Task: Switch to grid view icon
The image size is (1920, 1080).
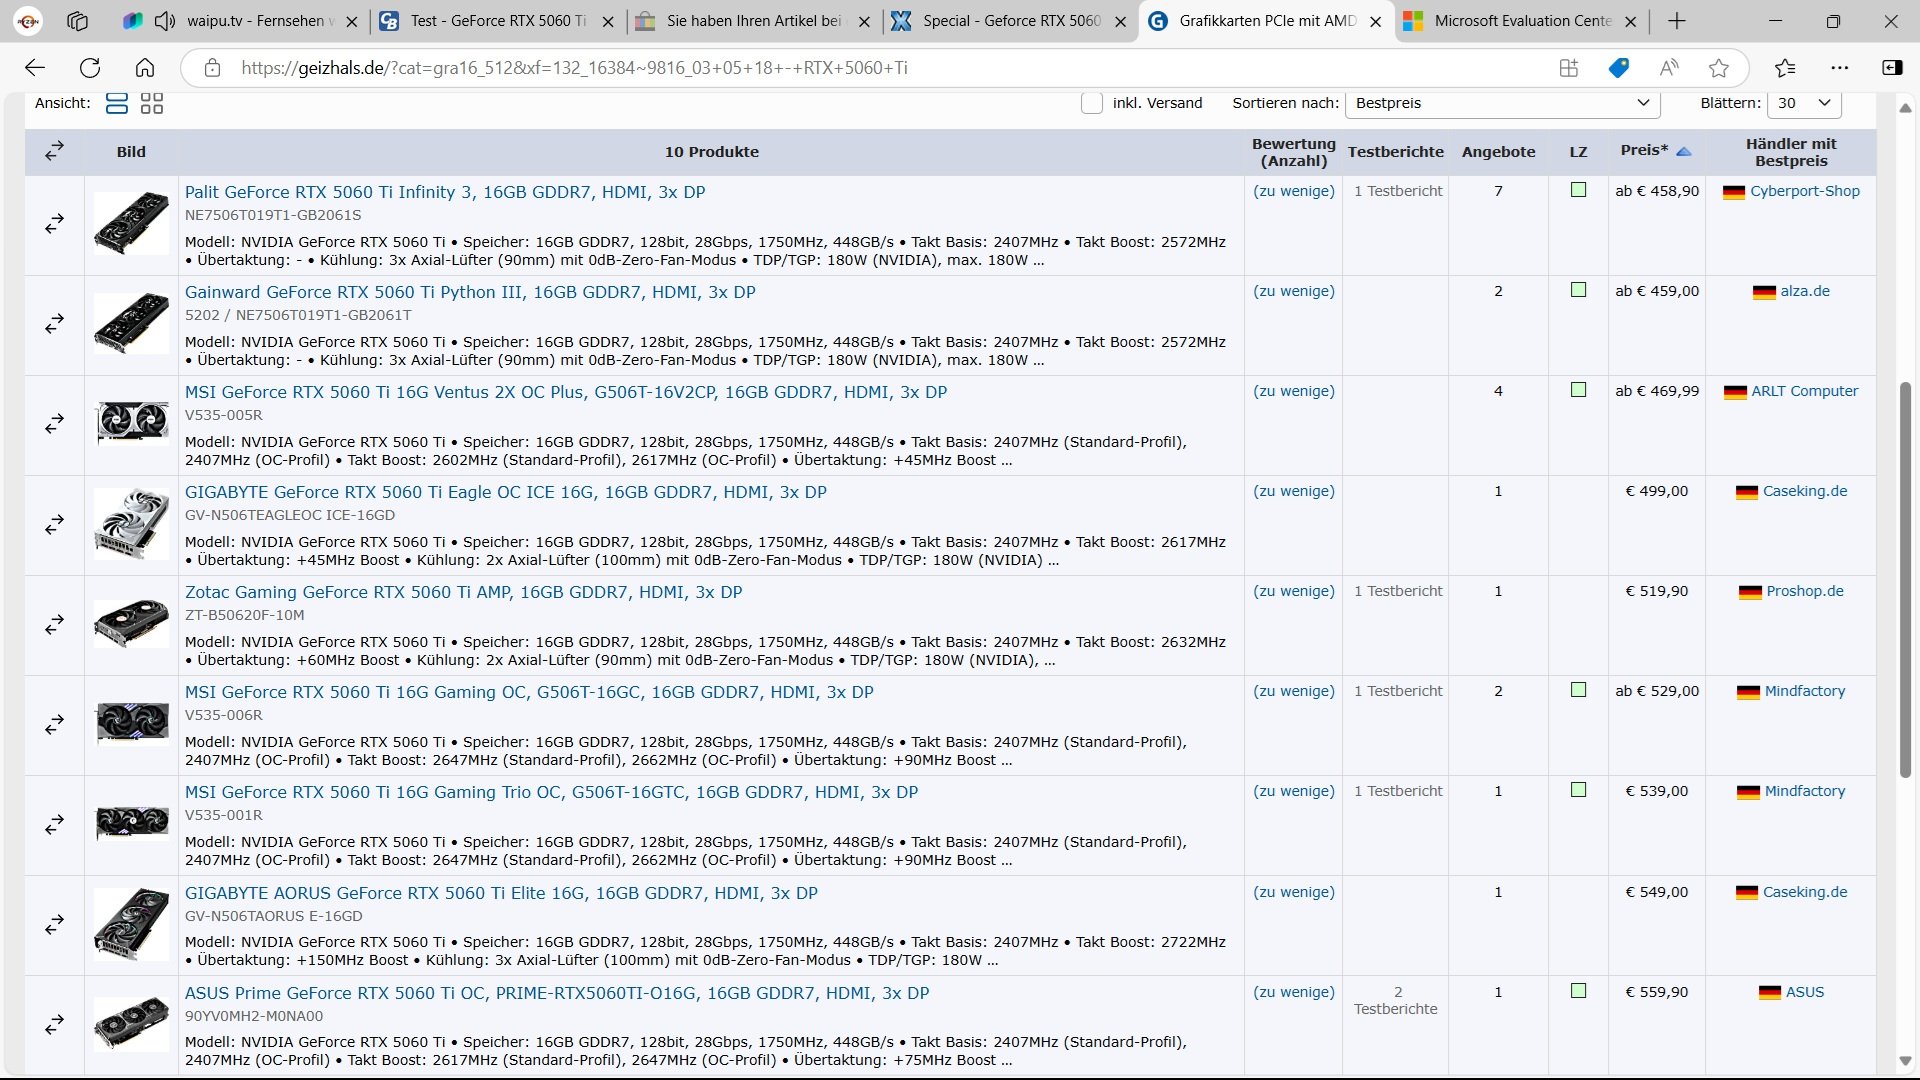Action: coord(152,103)
